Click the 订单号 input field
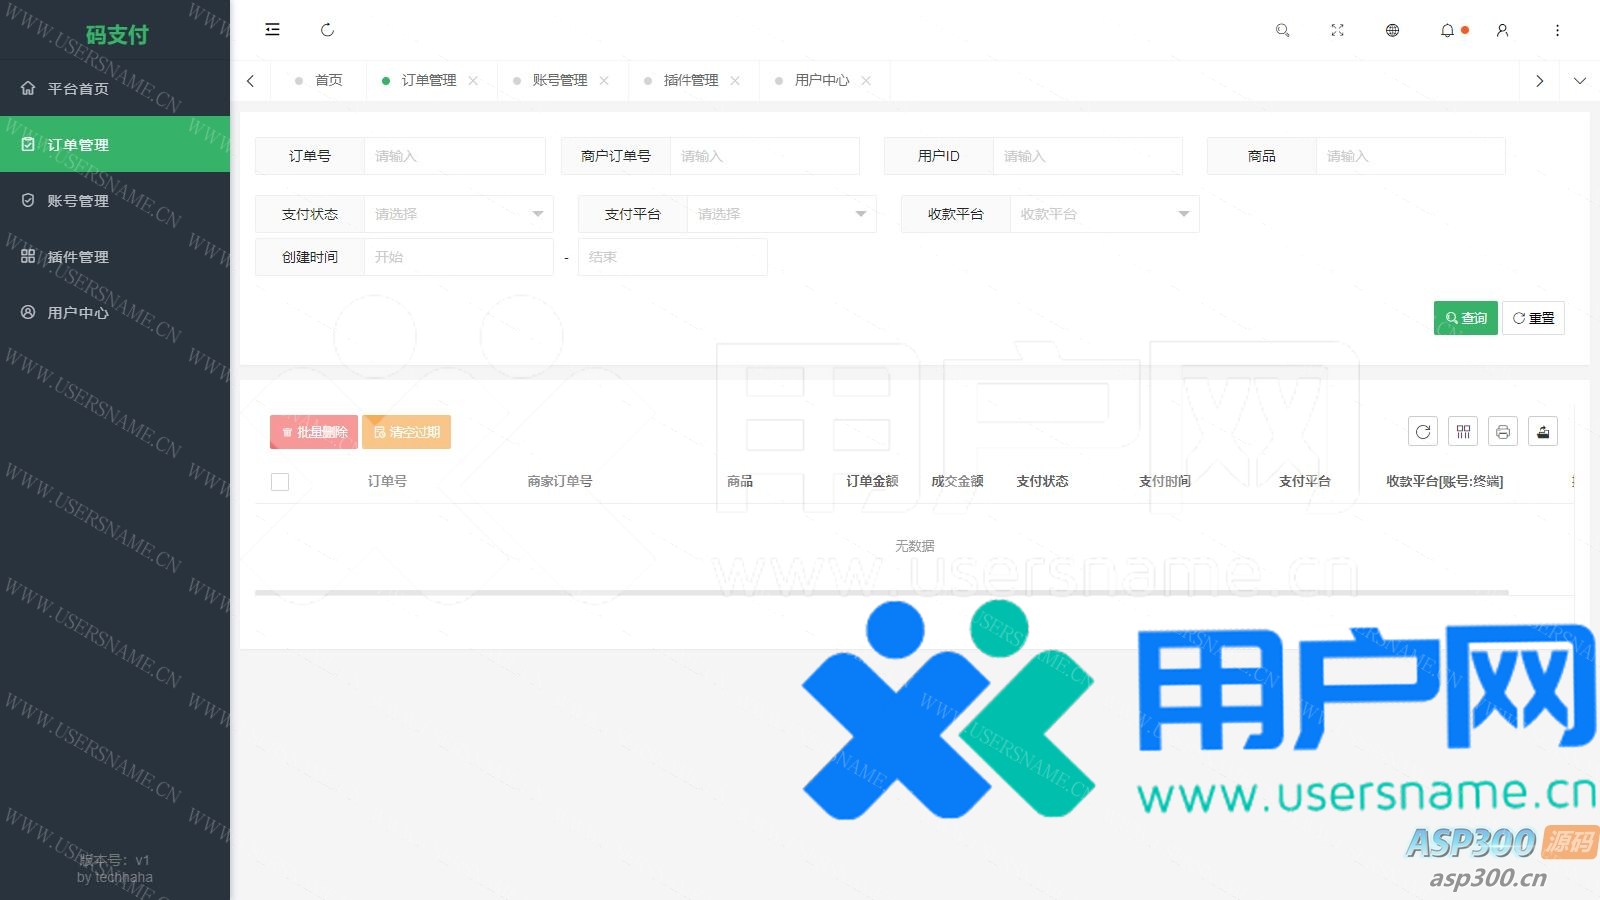 coord(454,156)
